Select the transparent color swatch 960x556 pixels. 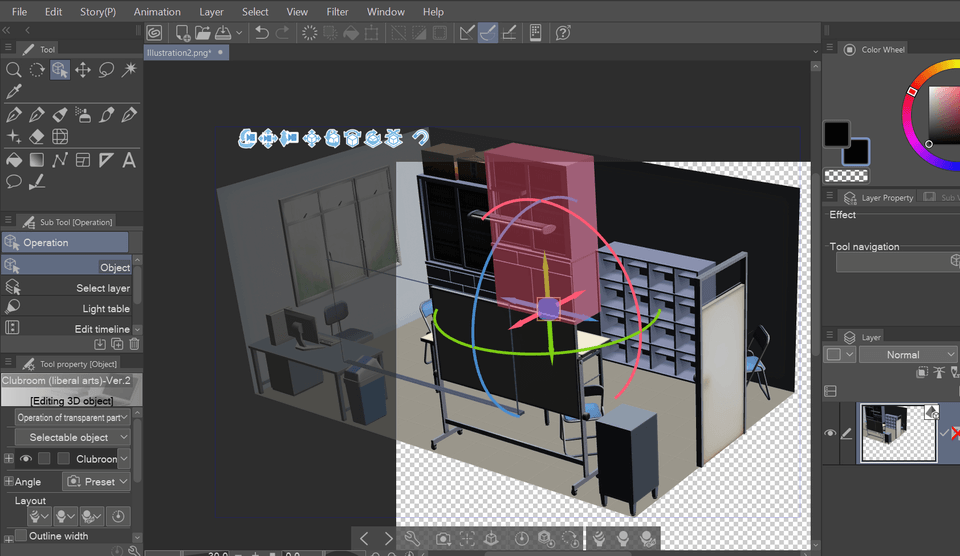[x=846, y=176]
